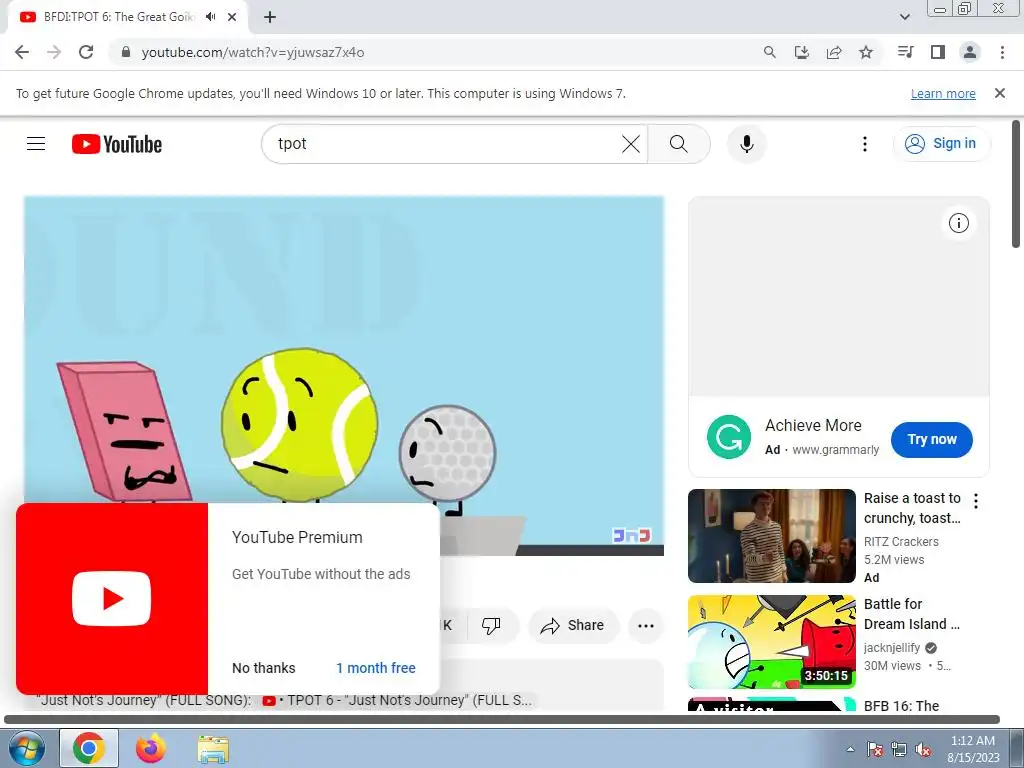
Task: Bookmark this tab with the star icon
Action: [865, 52]
